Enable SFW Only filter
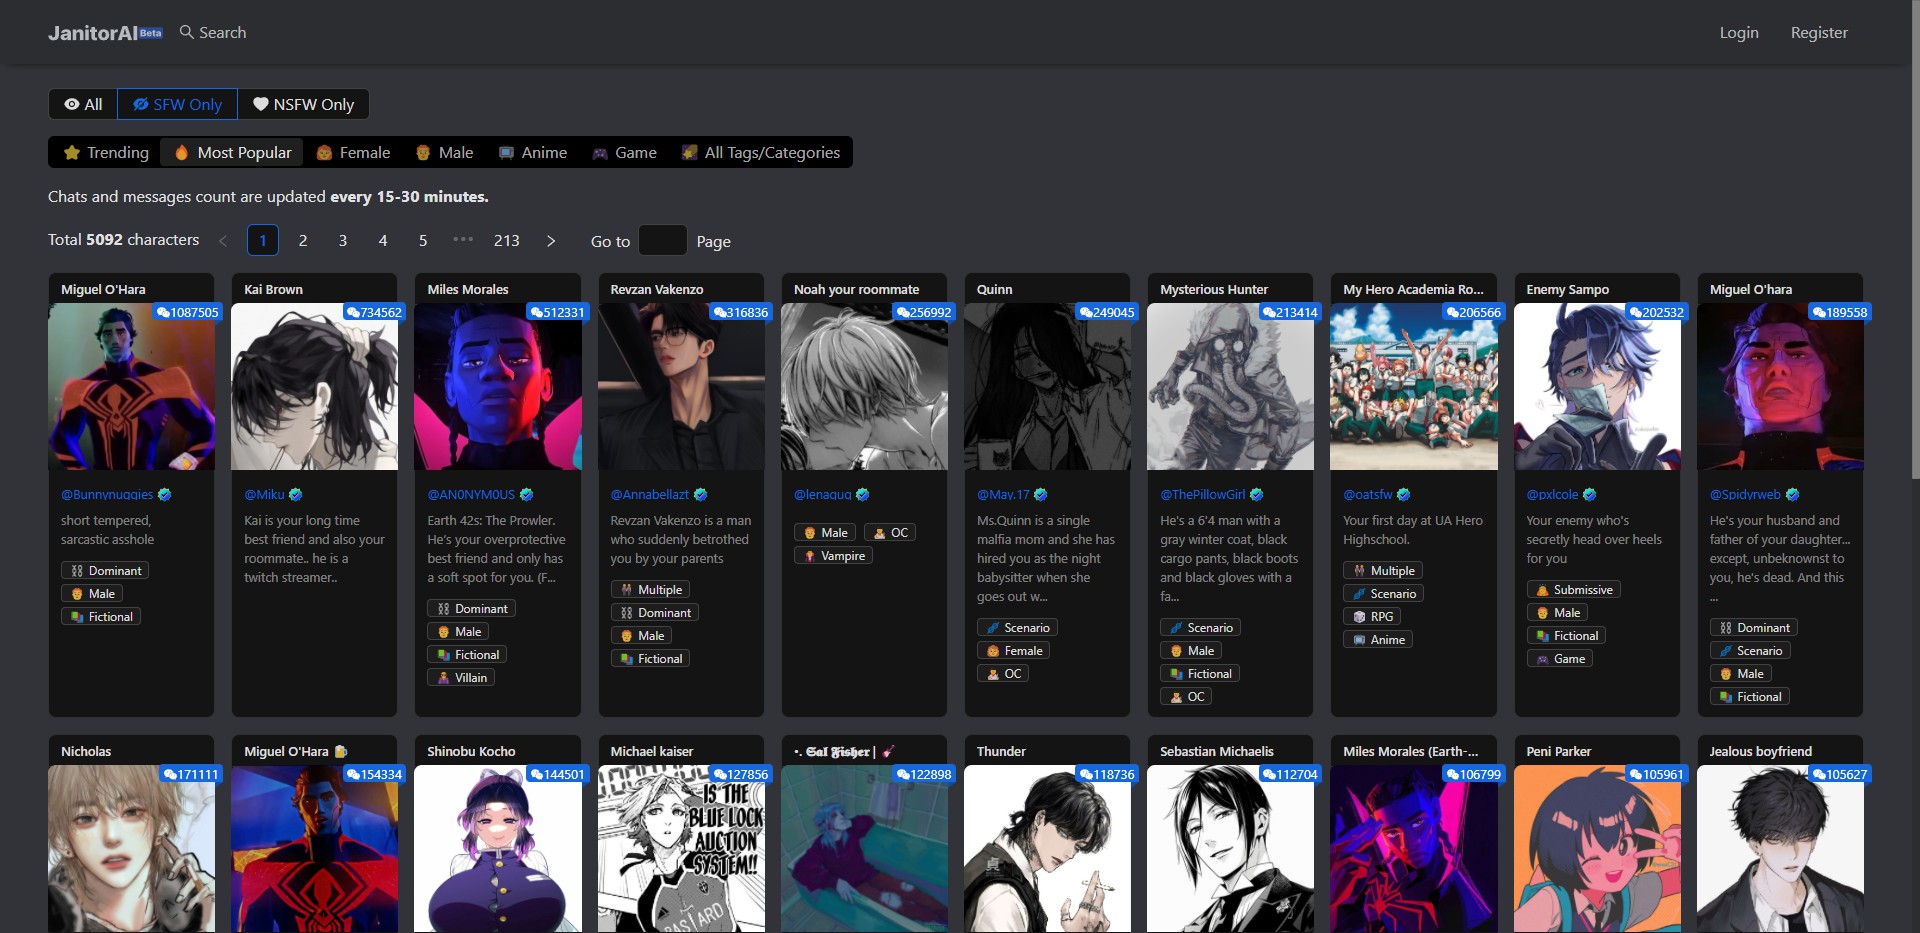This screenshot has height=933, width=1920. (x=177, y=104)
